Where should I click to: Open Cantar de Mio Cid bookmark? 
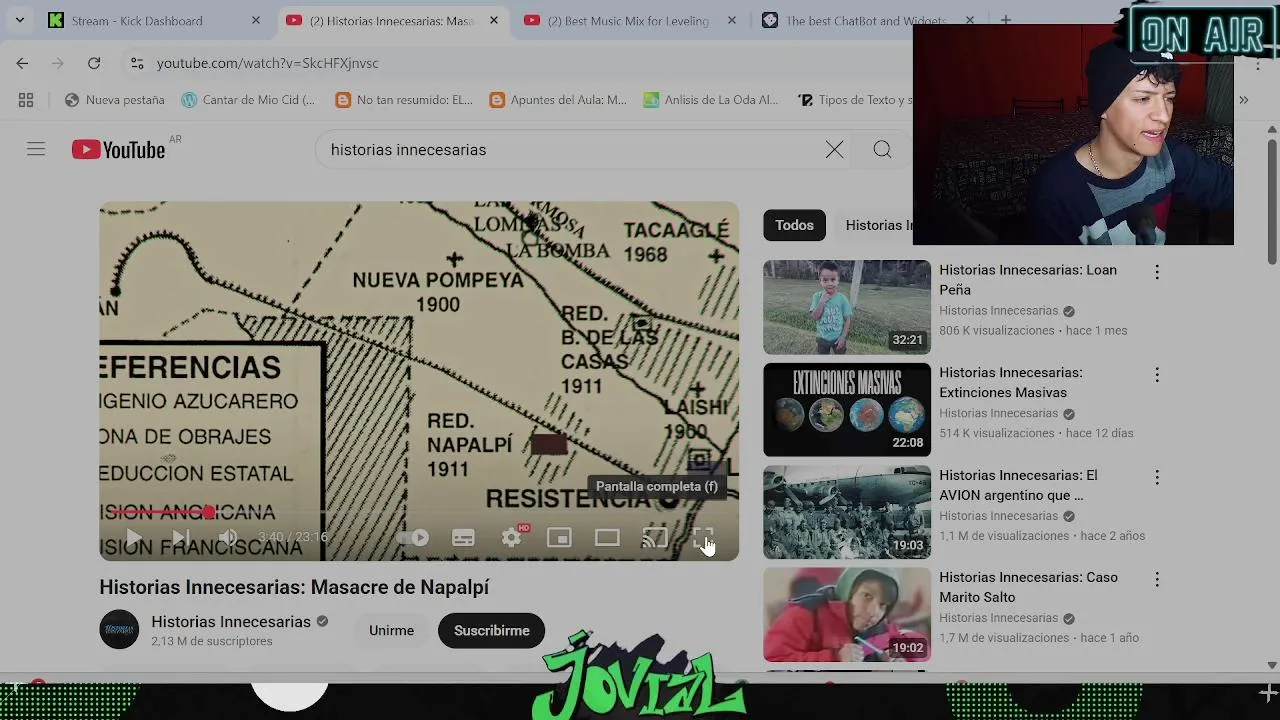248,100
